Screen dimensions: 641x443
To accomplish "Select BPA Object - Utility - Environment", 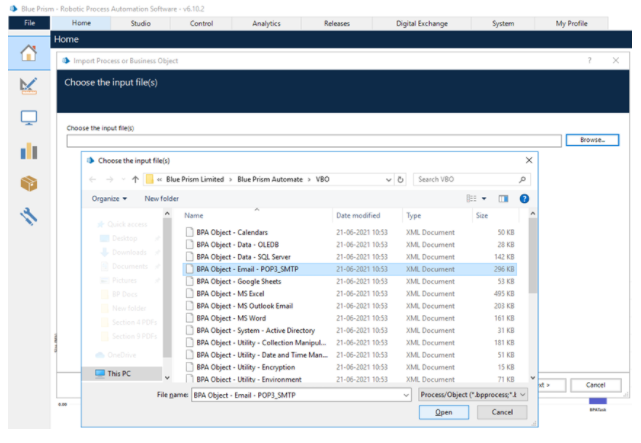I will tap(350, 379).
